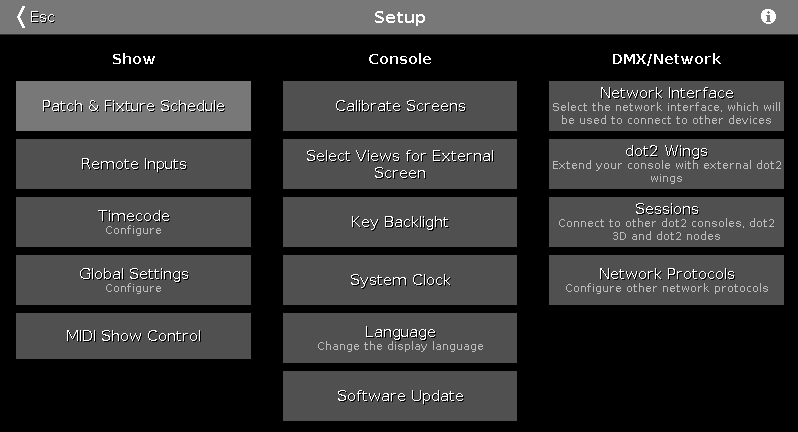Open System Clock settings
Screen dimensions: 798x432
[400, 280]
